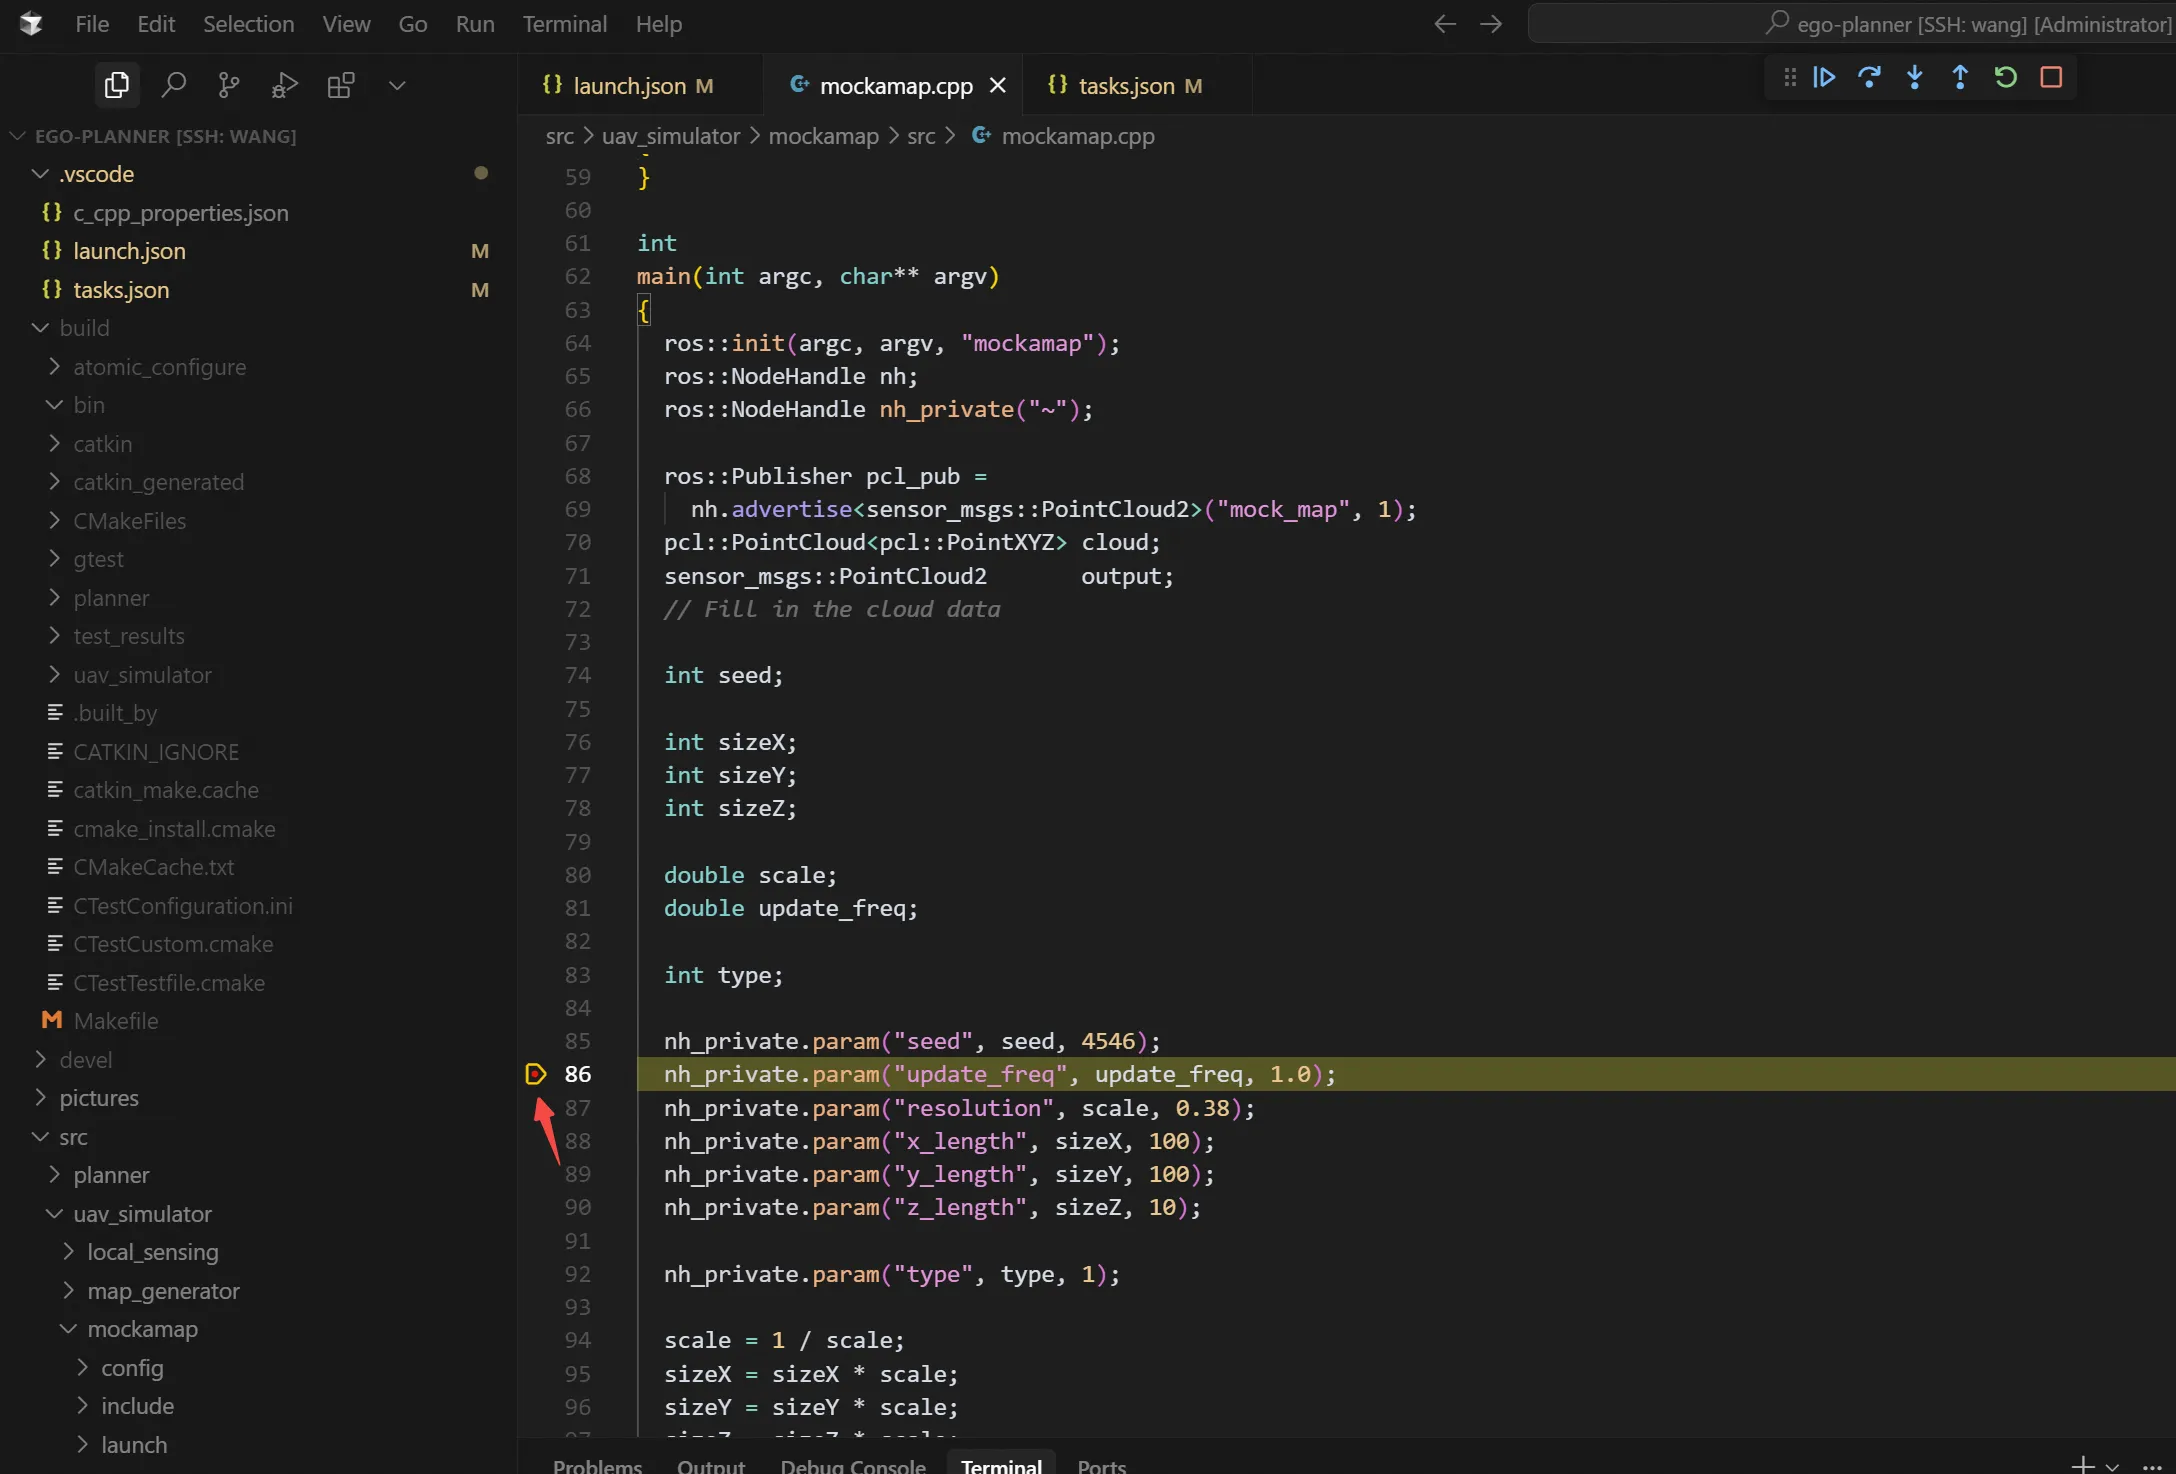
Task: Open the new terminal launch profile dropdown
Action: pyautogui.click(x=2112, y=1466)
